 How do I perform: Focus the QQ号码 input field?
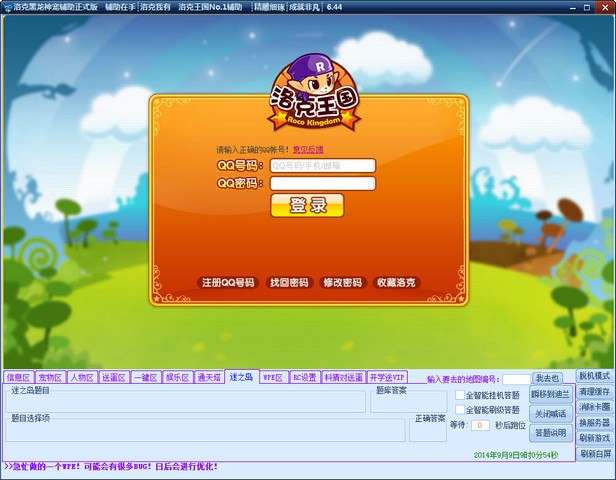[323, 166]
